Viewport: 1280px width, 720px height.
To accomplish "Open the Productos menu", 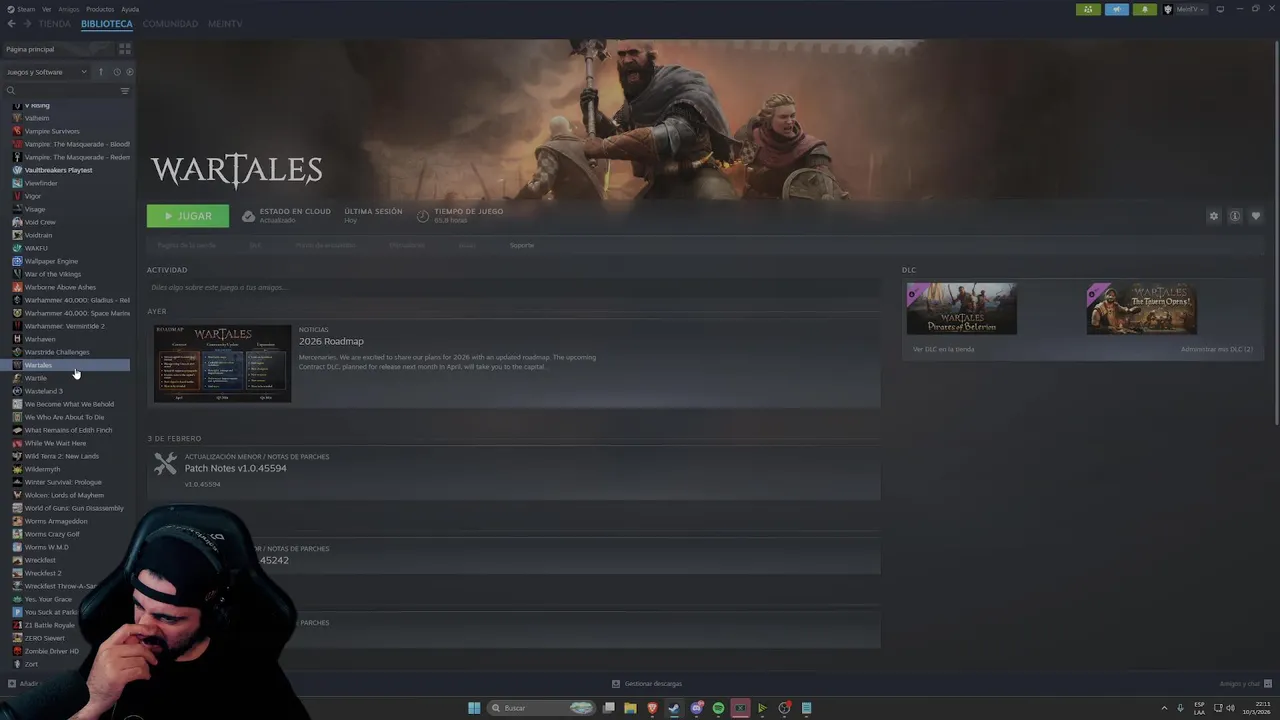I will coord(100,9).
